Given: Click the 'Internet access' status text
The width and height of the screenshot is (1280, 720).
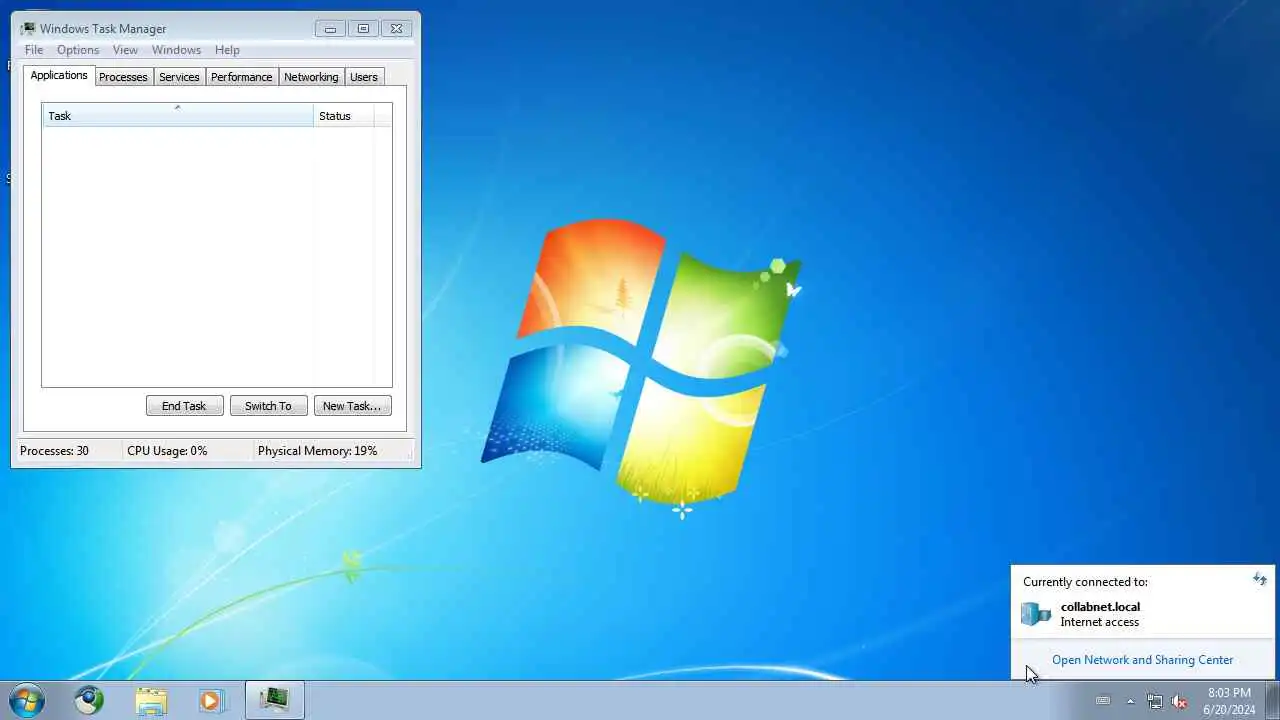Looking at the screenshot, I should 1100,622.
